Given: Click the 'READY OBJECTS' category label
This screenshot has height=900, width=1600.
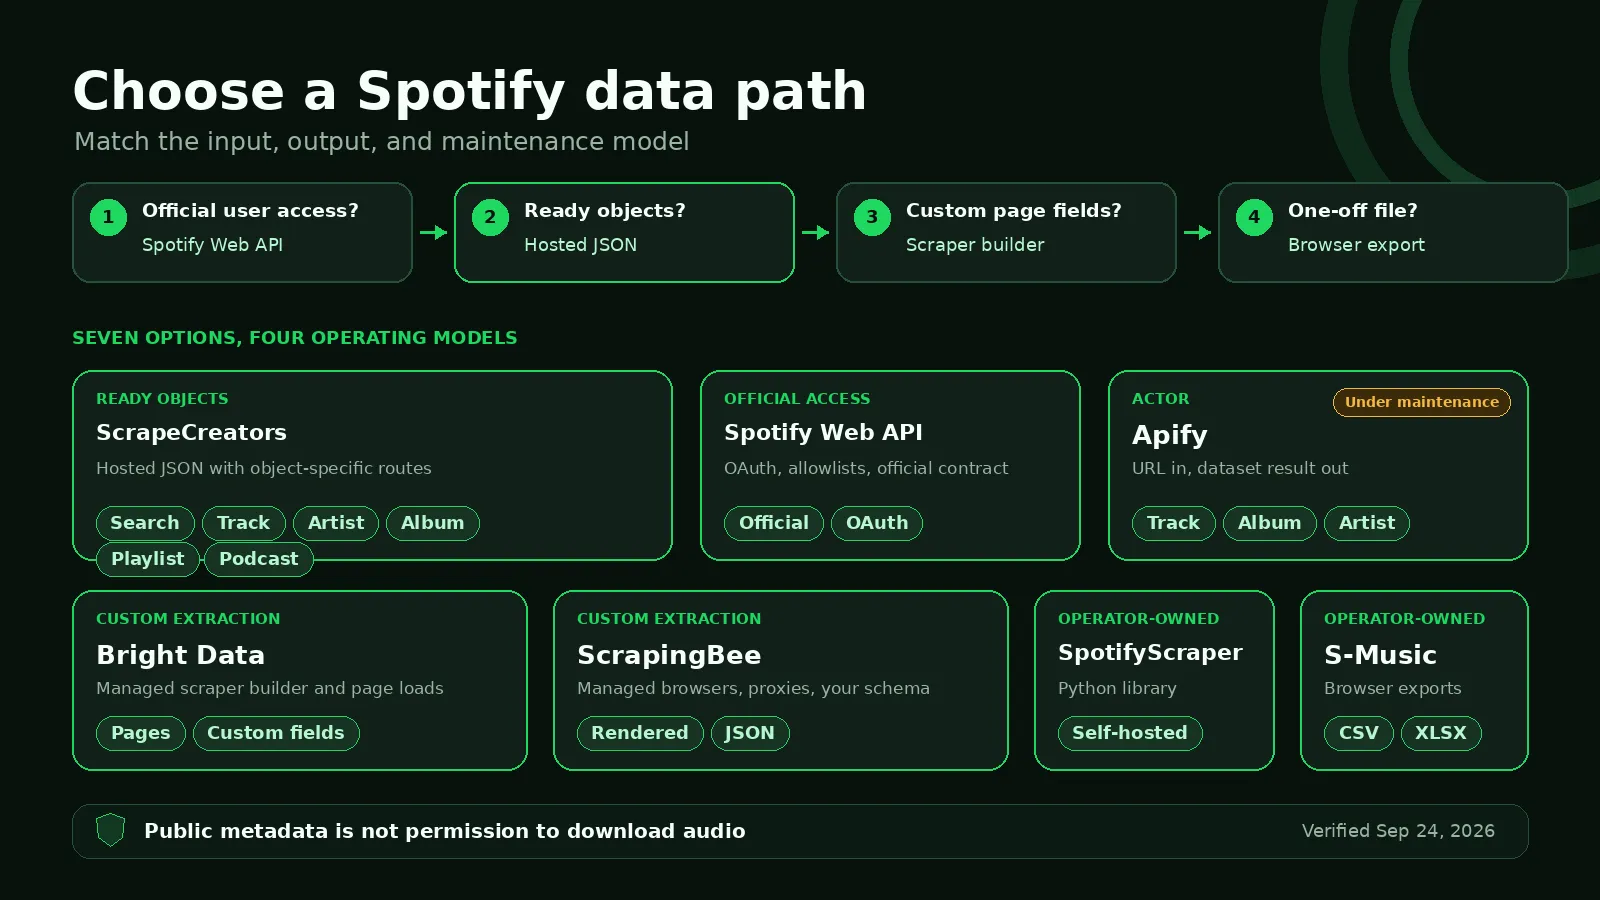Looking at the screenshot, I should (x=162, y=399).
